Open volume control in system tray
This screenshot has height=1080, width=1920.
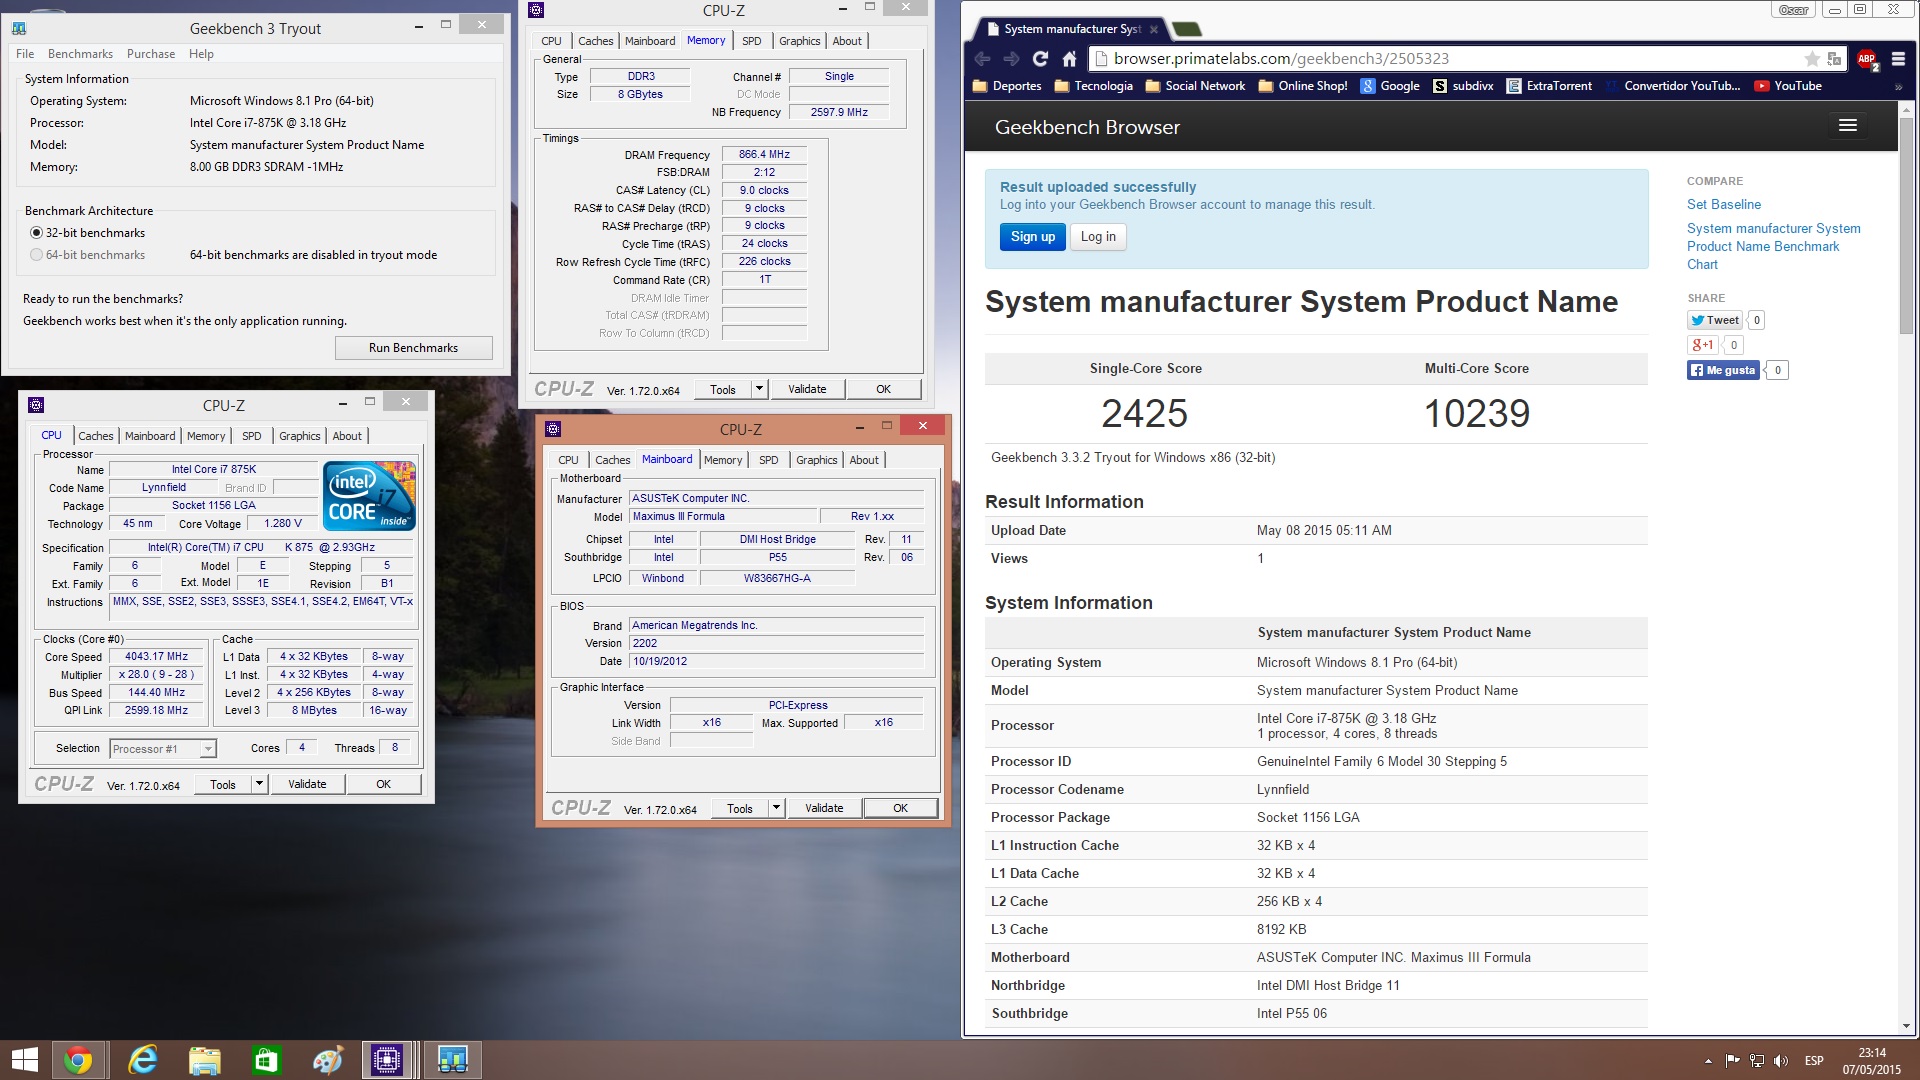[x=1781, y=1061]
